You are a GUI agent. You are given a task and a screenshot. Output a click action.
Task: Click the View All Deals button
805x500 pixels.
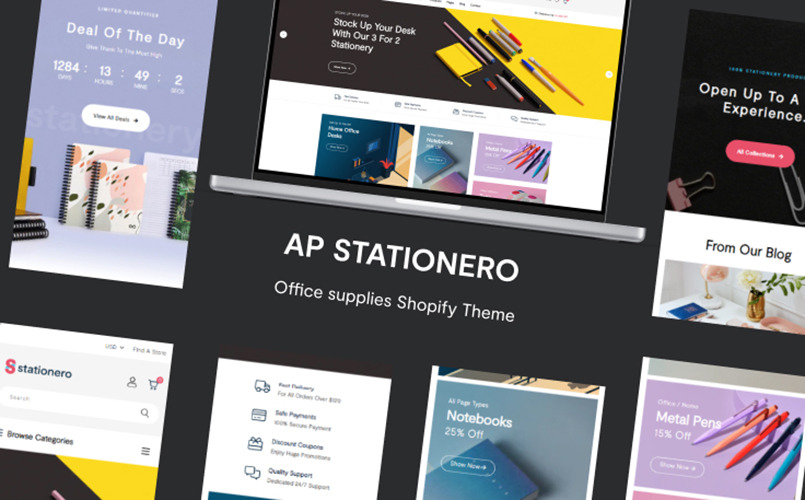coord(116,119)
